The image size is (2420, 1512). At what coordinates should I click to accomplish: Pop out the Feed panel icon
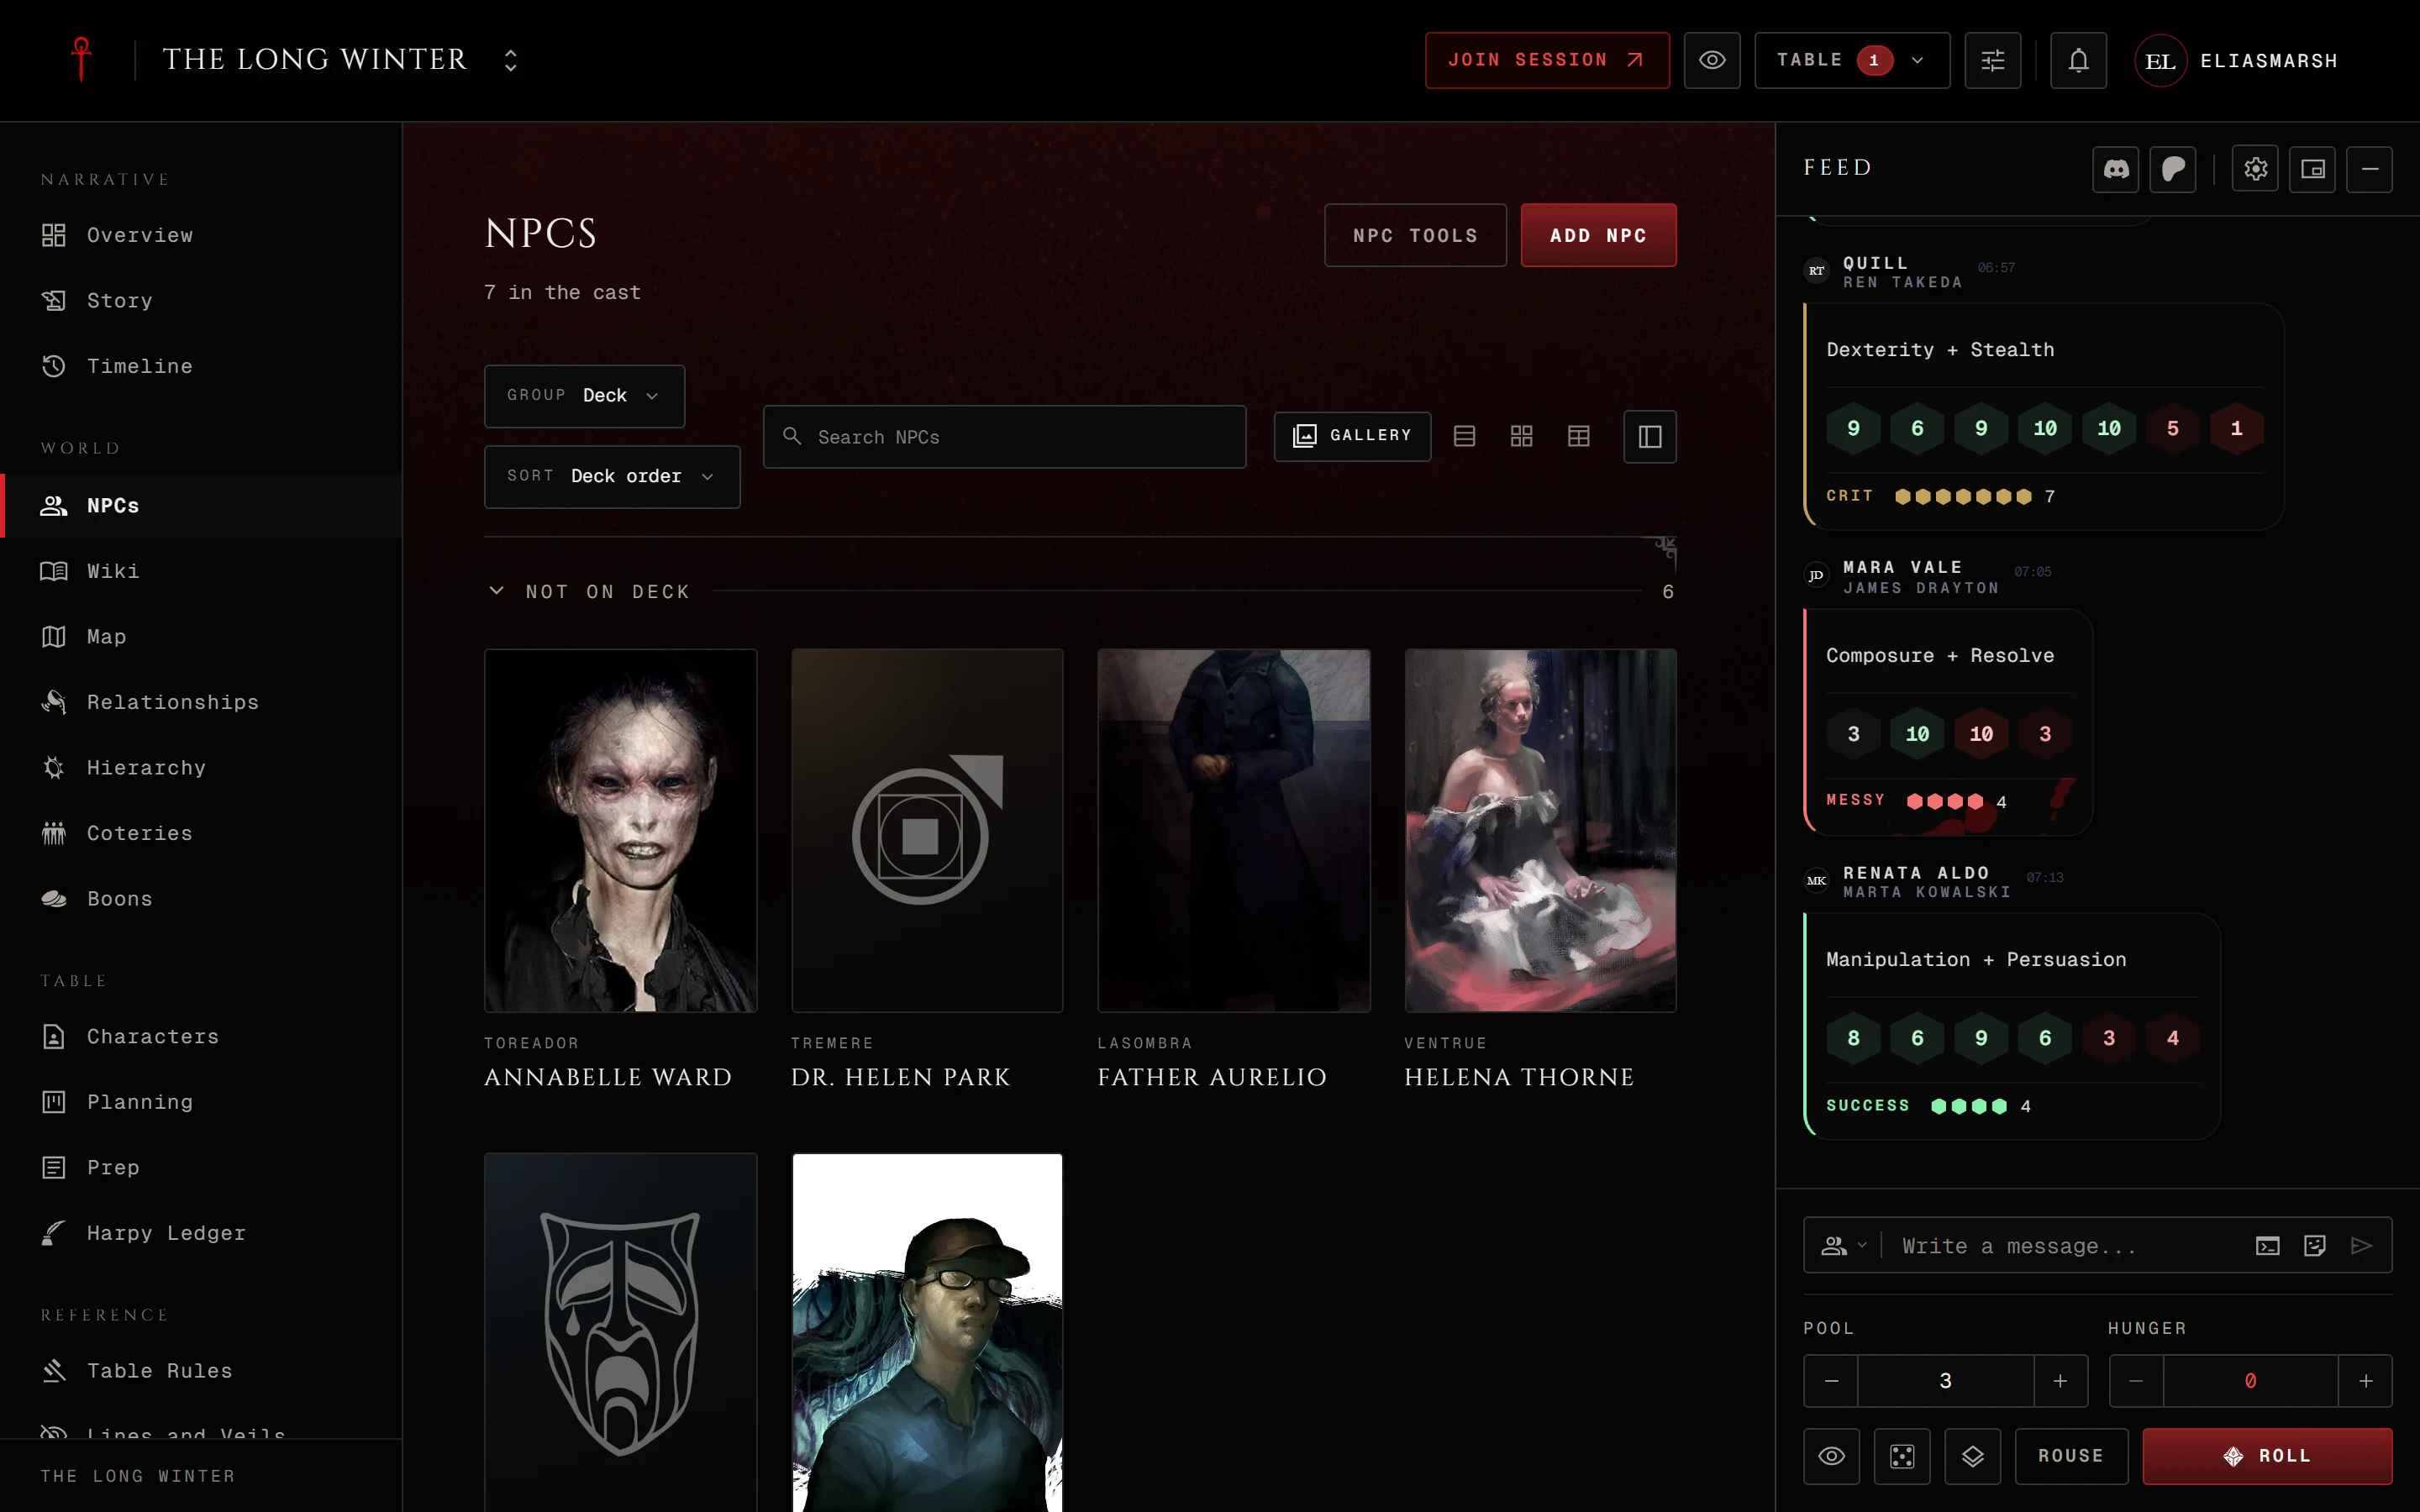(x=2312, y=169)
